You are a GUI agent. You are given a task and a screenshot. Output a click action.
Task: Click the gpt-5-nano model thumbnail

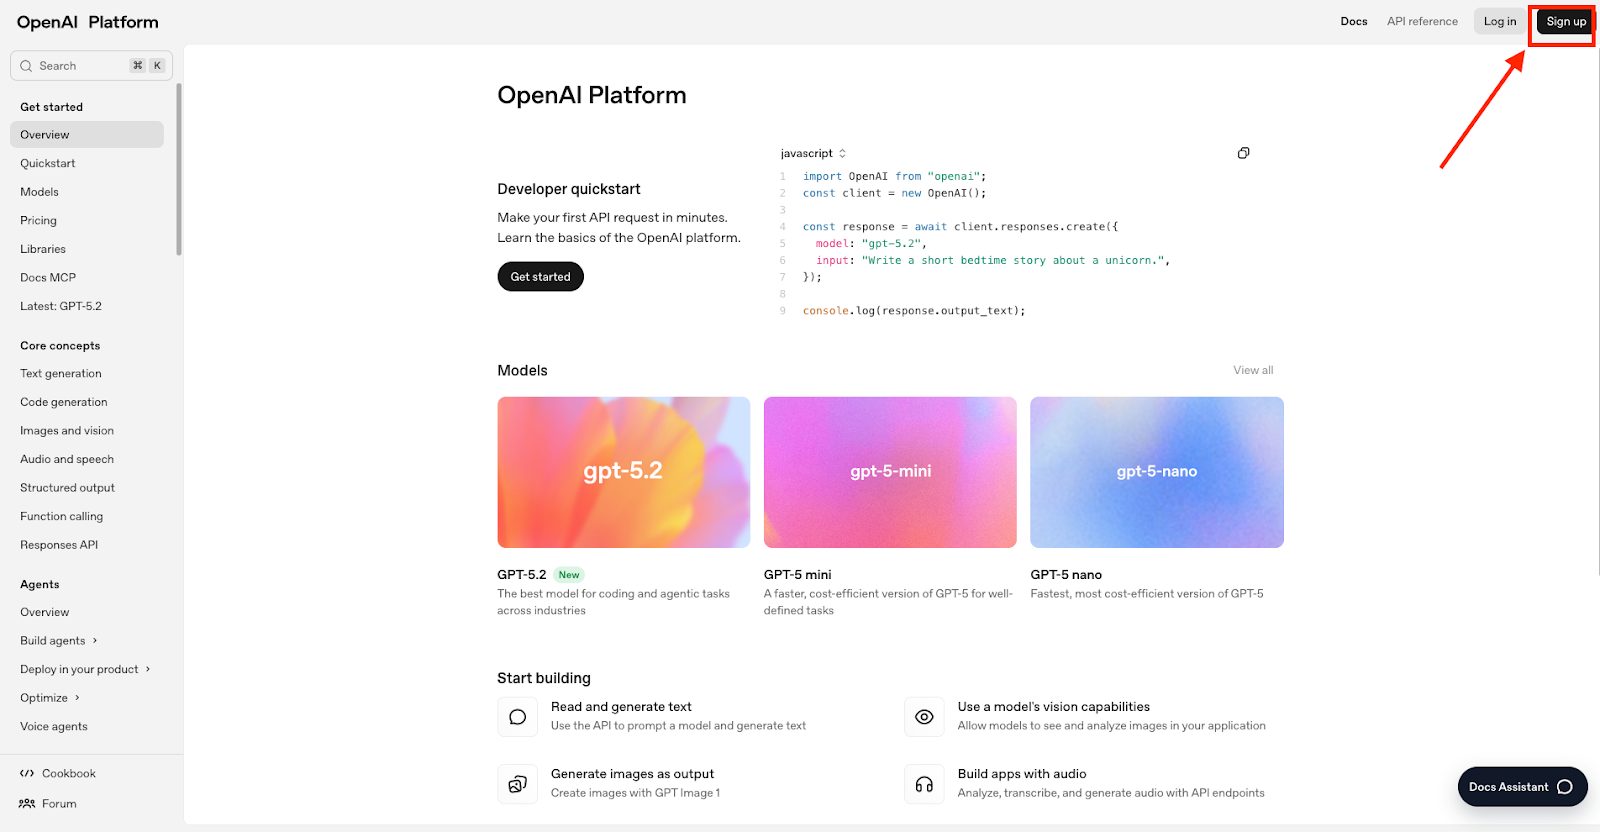1157,472
